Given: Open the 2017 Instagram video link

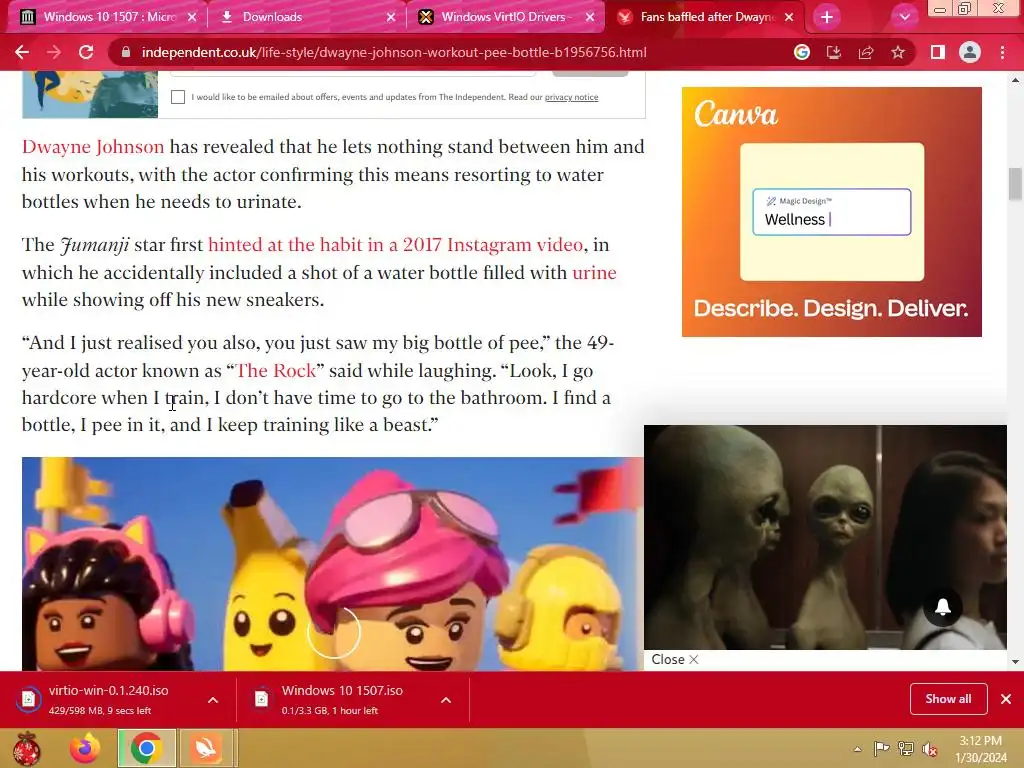Looking at the screenshot, I should (x=395, y=245).
